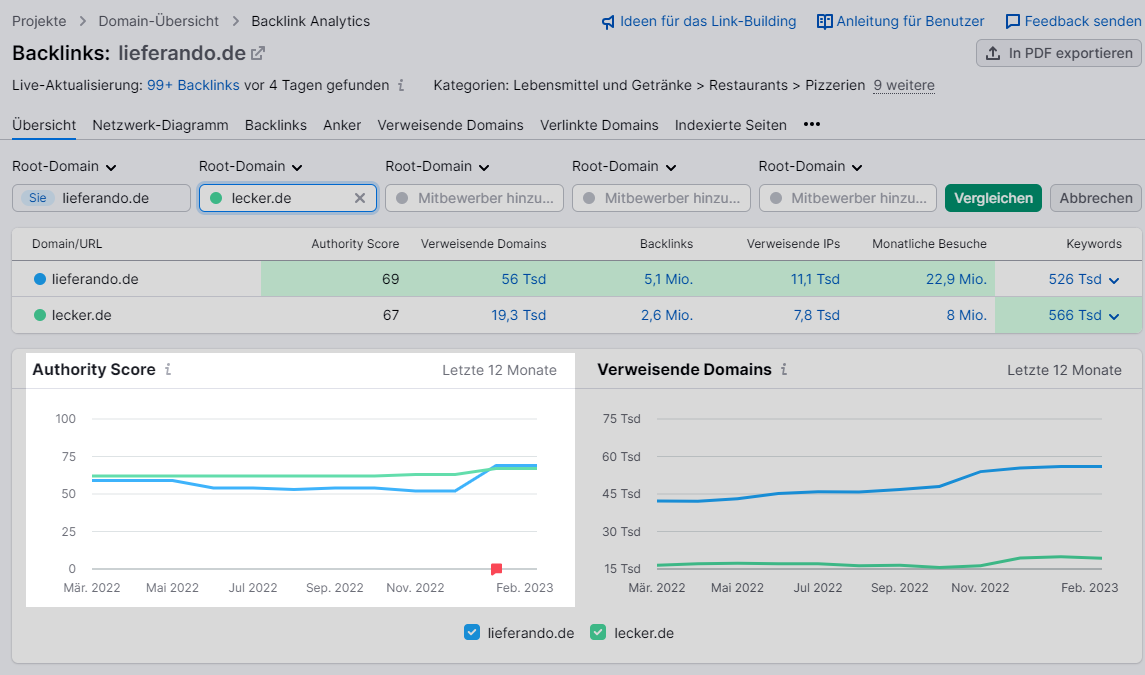Click the info icon beside Authority Score
The width and height of the screenshot is (1145, 675).
tap(168, 370)
